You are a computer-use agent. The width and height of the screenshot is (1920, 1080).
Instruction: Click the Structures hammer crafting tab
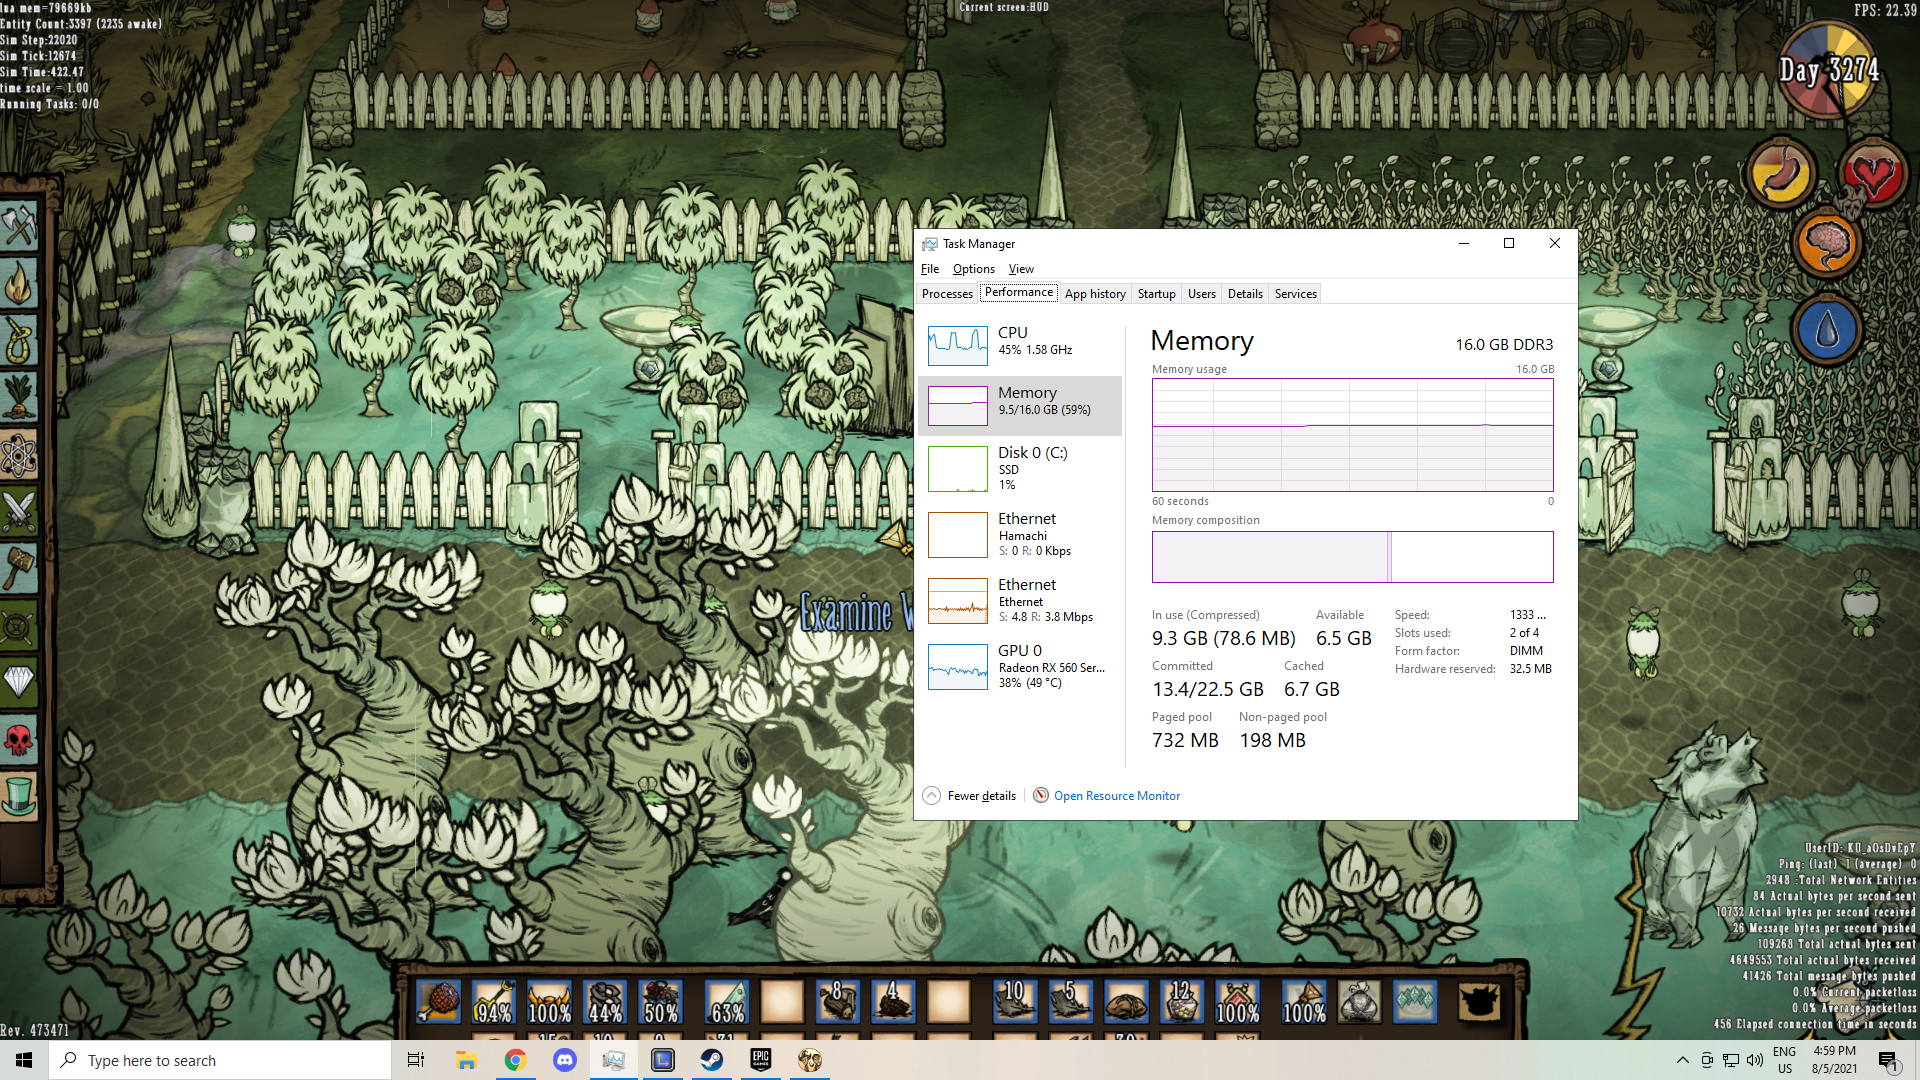click(19, 568)
